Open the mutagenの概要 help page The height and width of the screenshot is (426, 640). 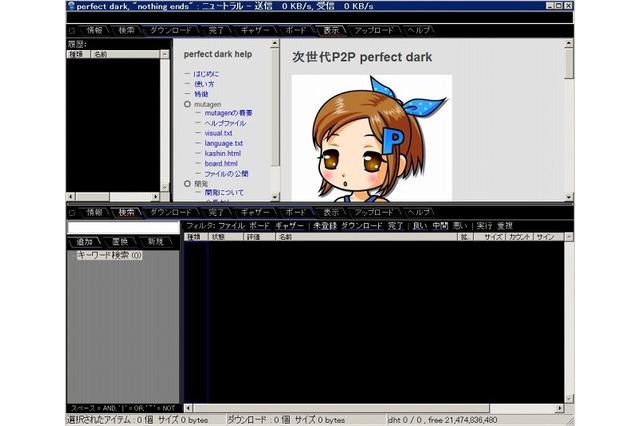(x=229, y=113)
